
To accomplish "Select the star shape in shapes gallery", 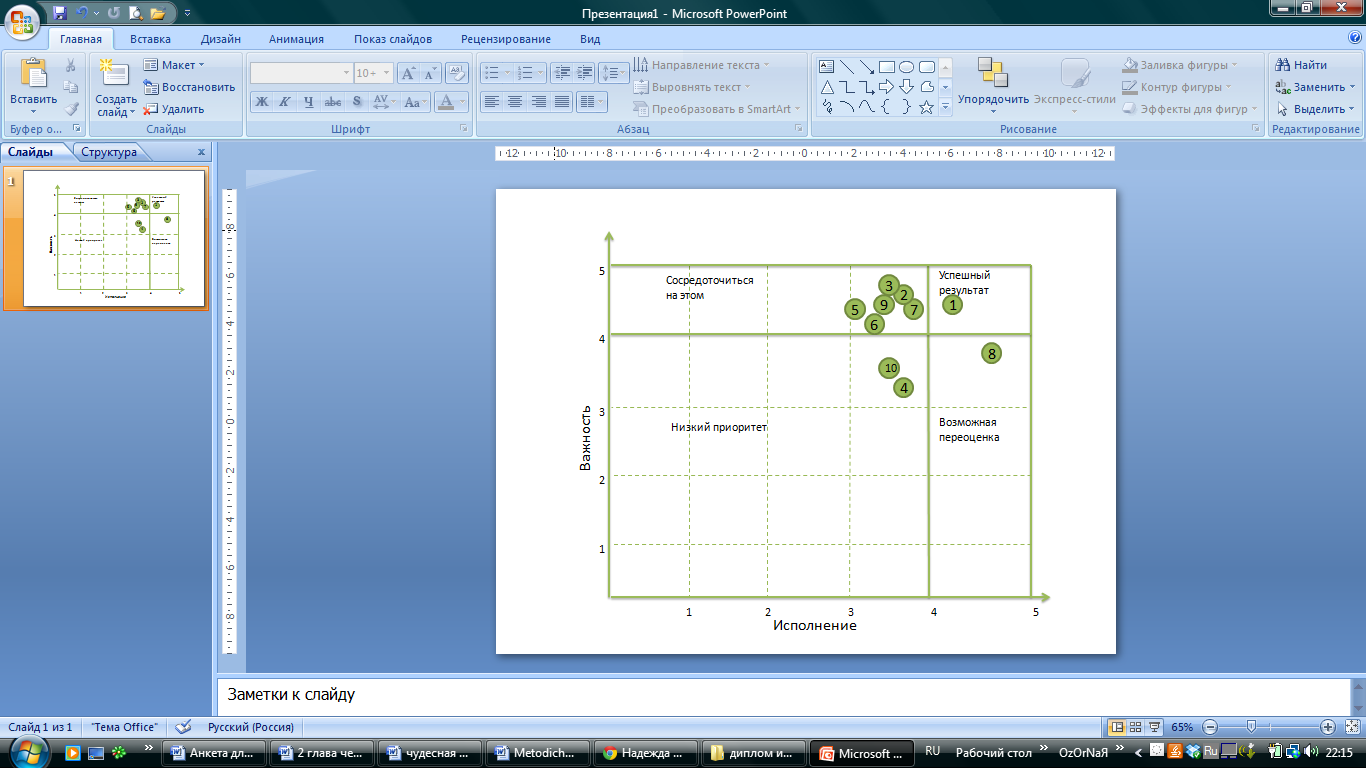I will (x=926, y=107).
